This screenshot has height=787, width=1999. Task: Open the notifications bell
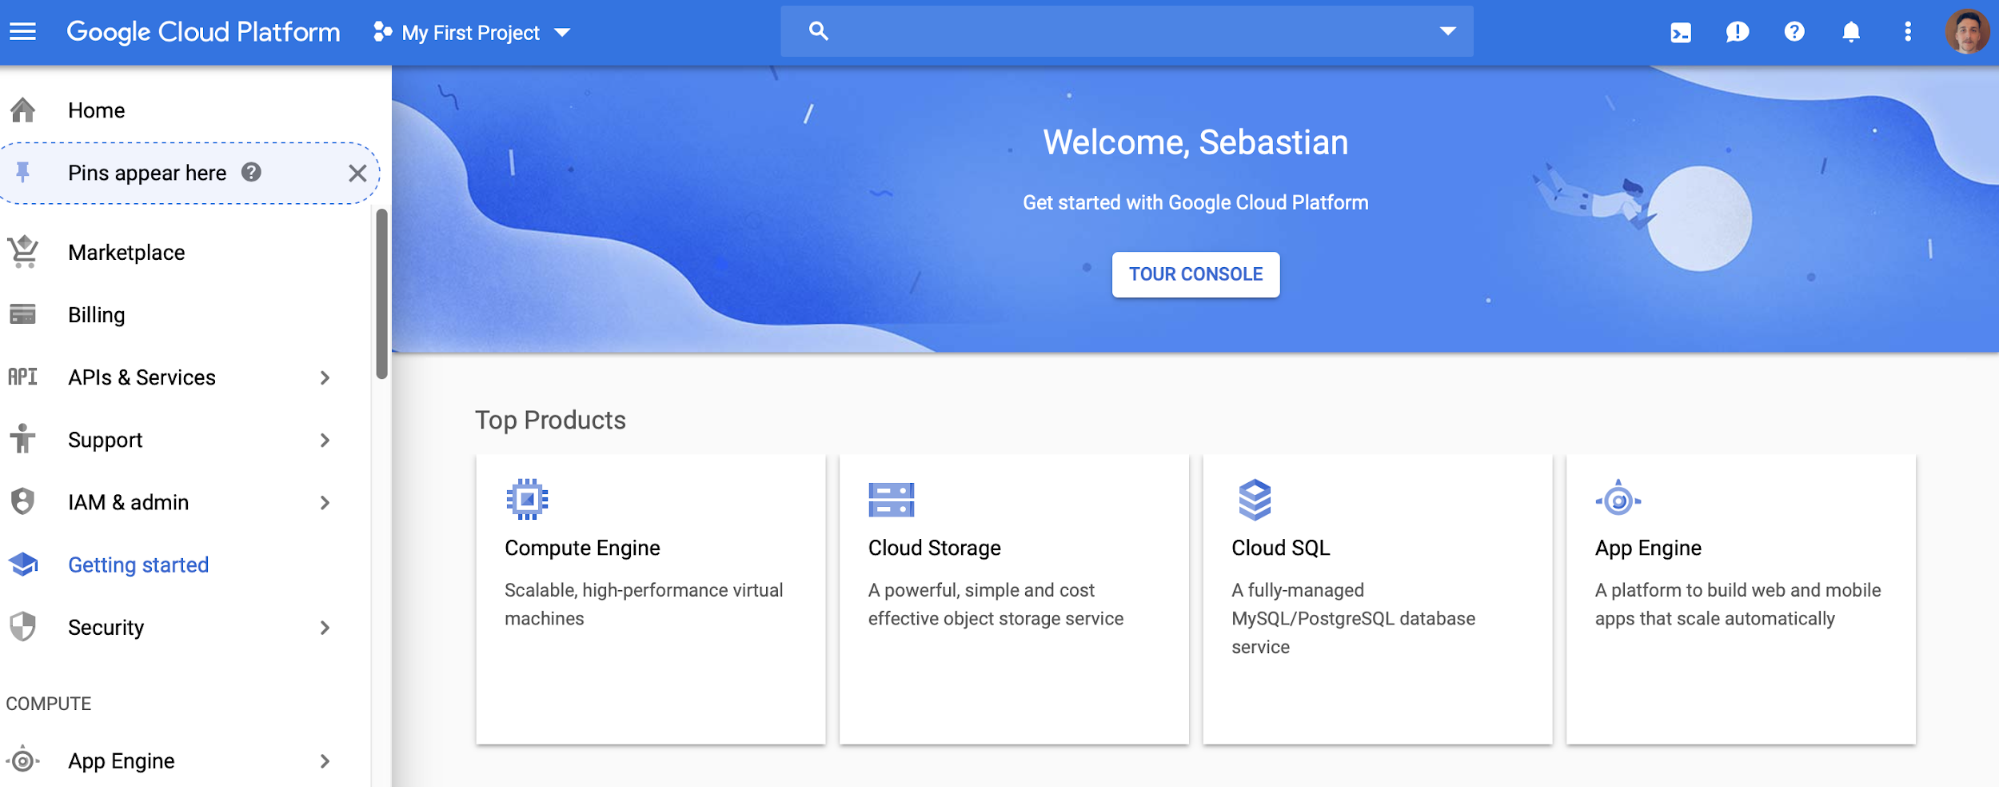(1851, 32)
